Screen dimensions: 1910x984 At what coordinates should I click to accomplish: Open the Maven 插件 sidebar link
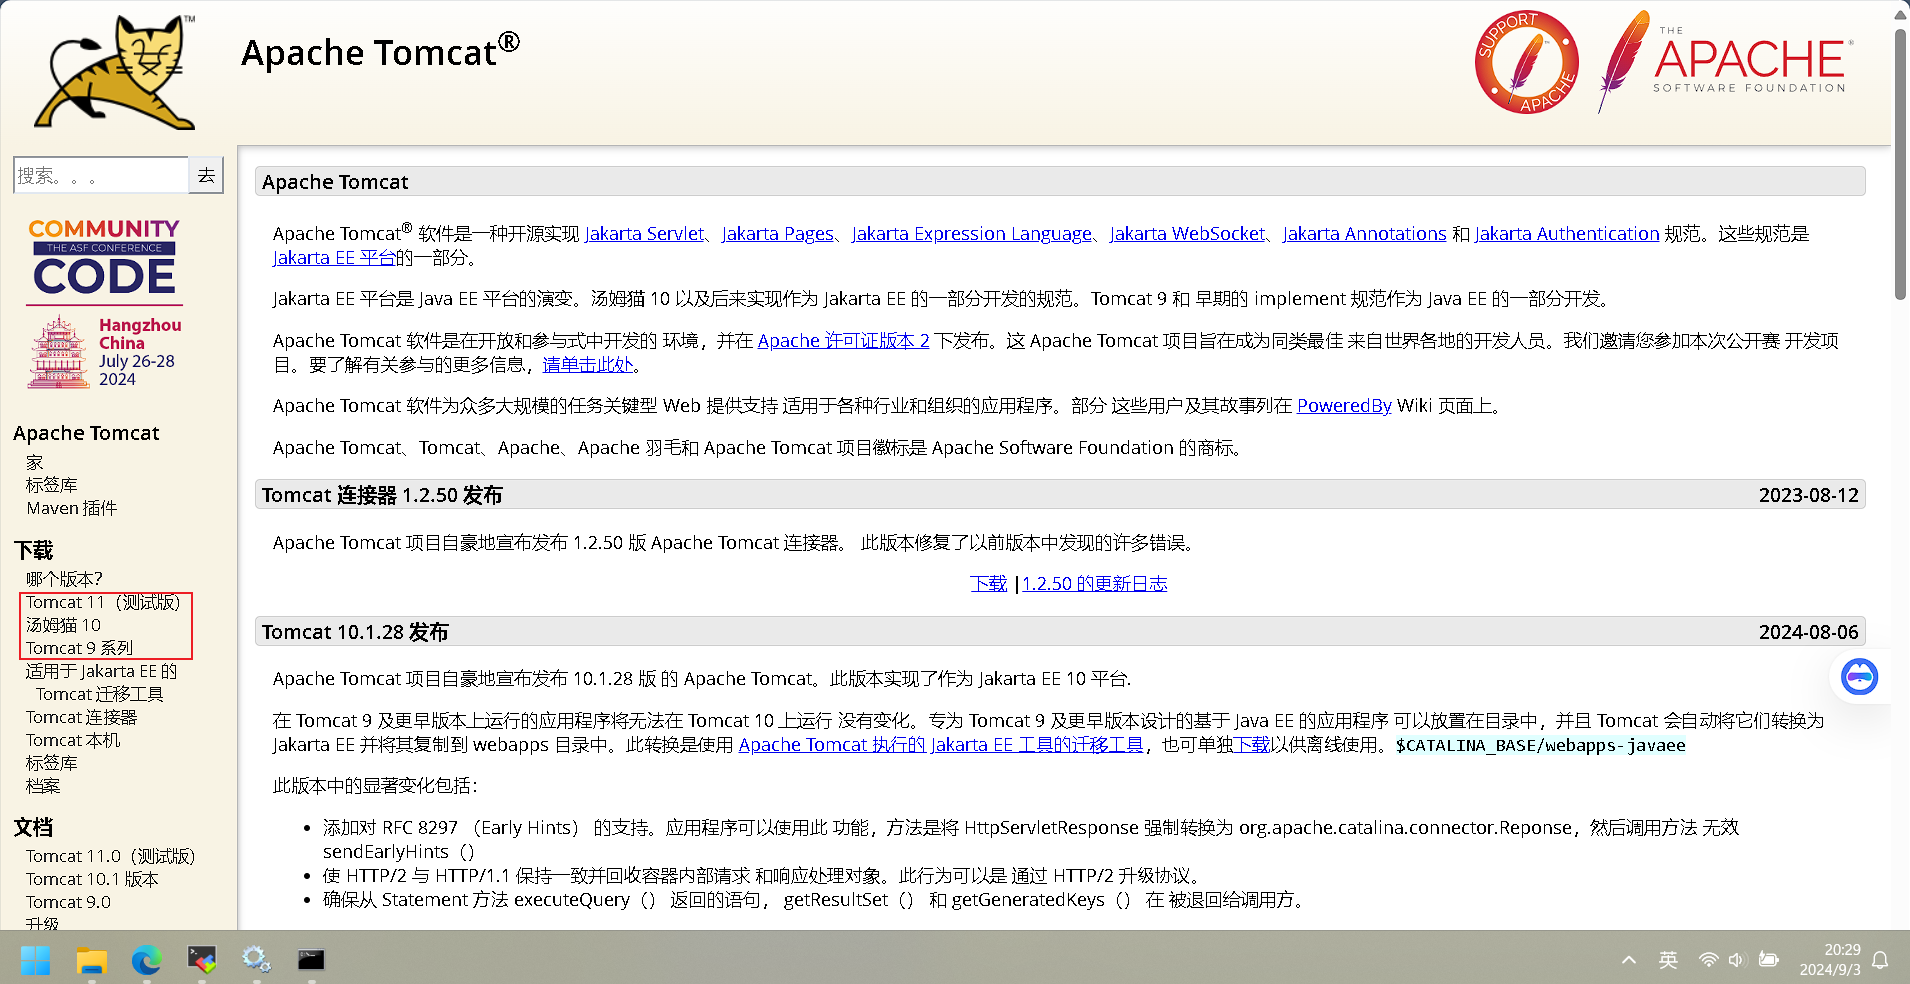pyautogui.click(x=72, y=508)
